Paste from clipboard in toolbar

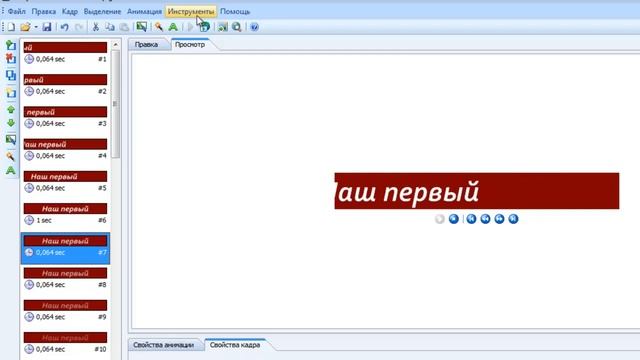click(124, 27)
